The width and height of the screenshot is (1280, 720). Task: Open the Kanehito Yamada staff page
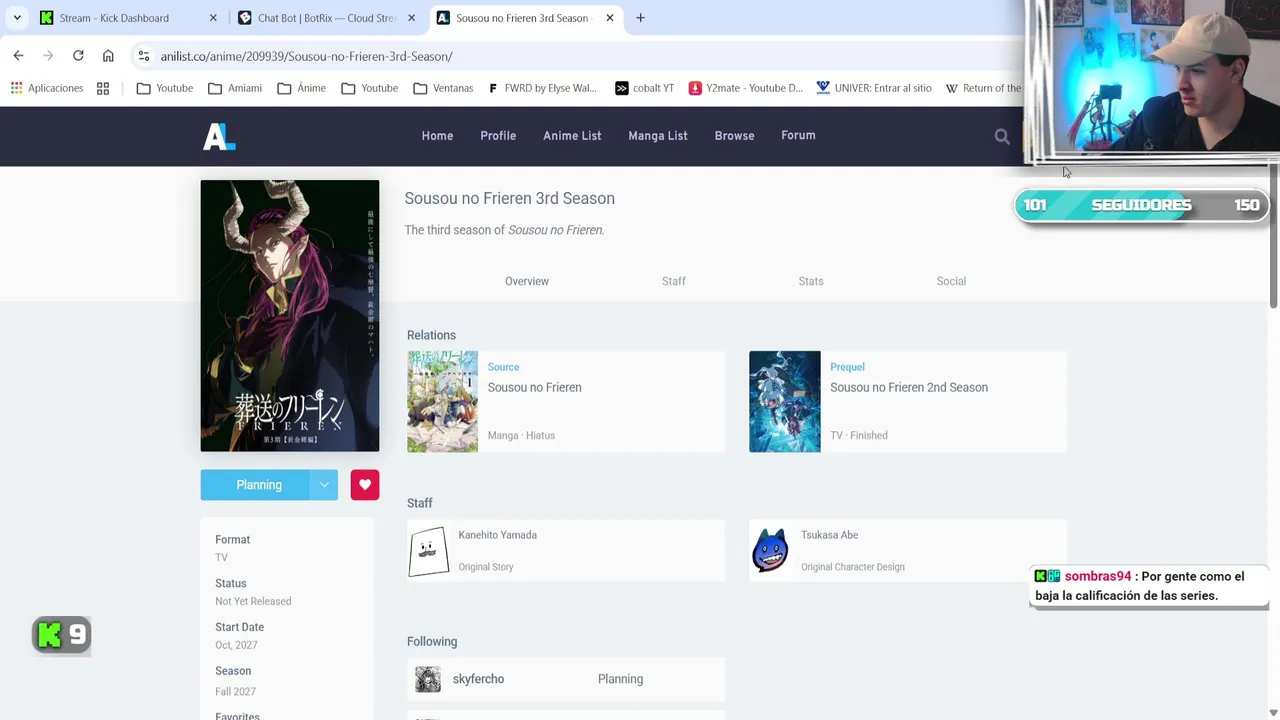[x=498, y=535]
